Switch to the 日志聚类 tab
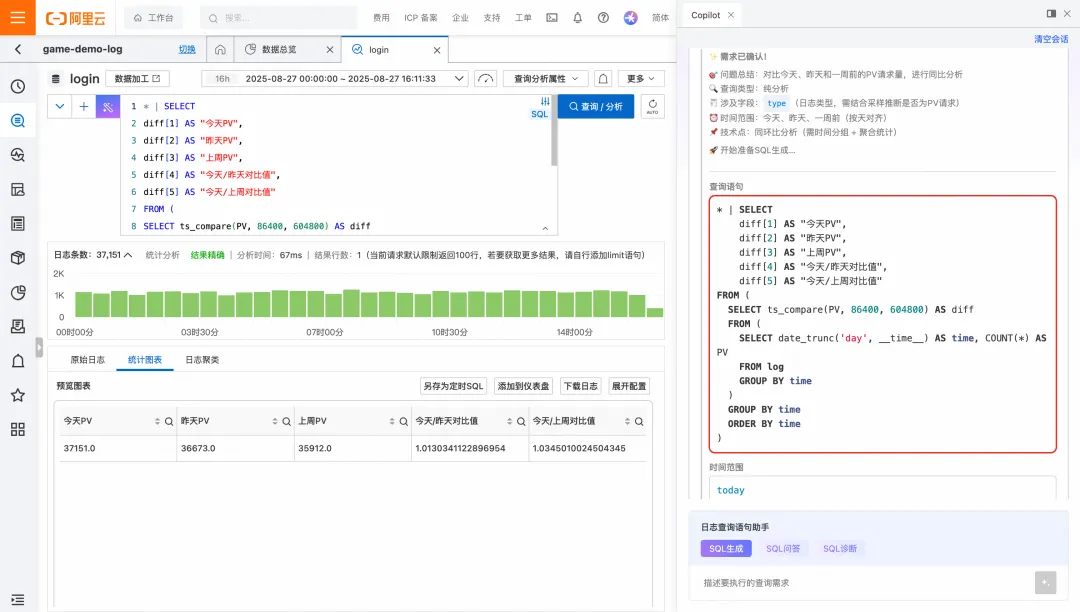1080x612 pixels. coord(202,359)
